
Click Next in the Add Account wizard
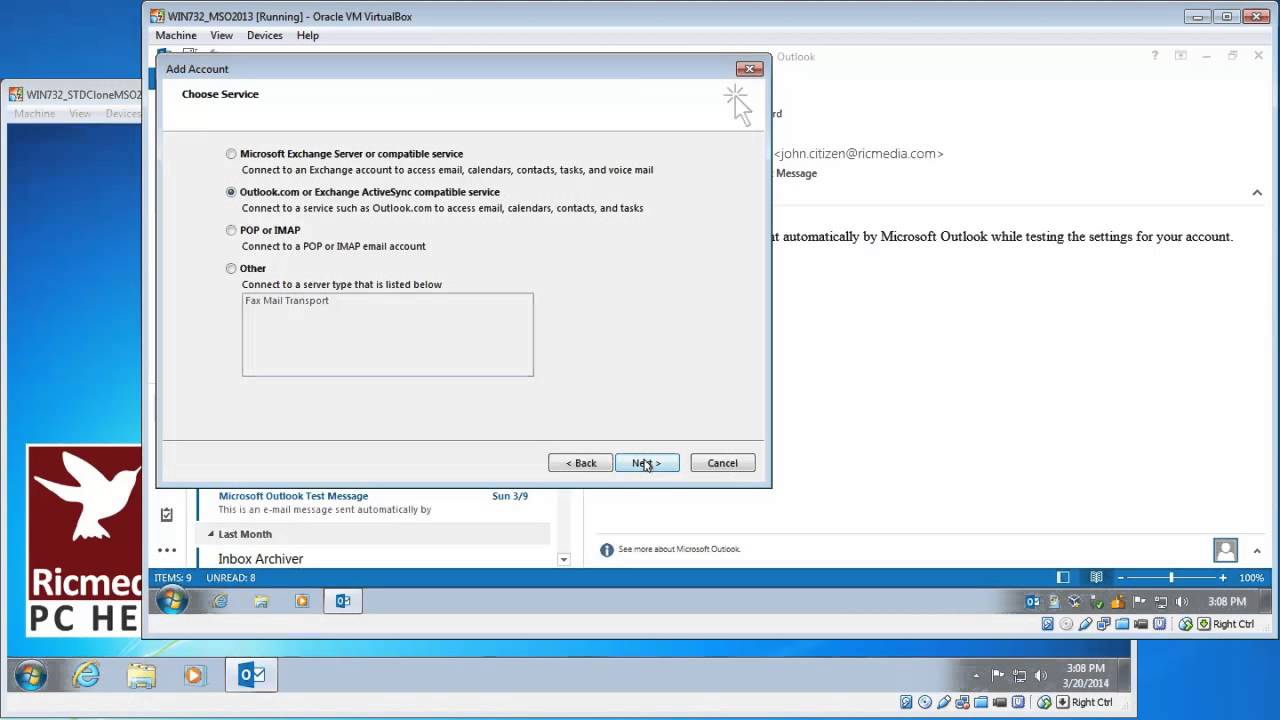coord(647,463)
